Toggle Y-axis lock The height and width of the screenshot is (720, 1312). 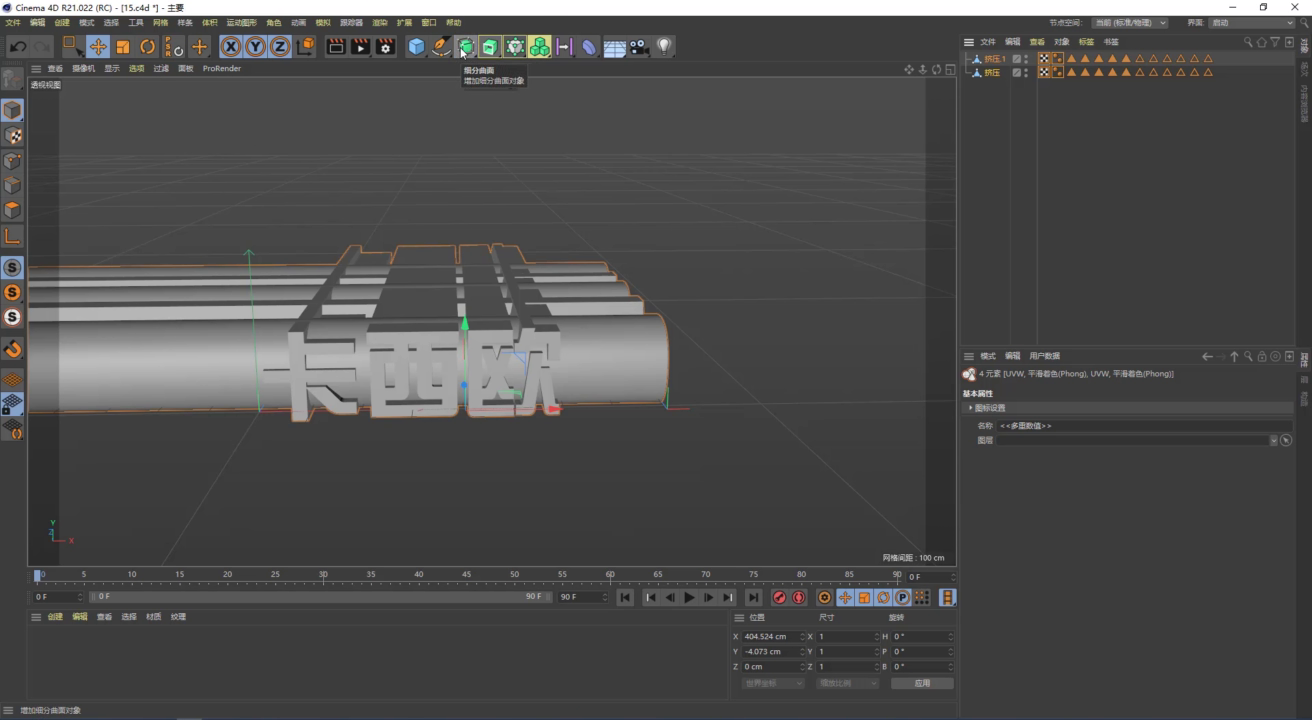255,46
